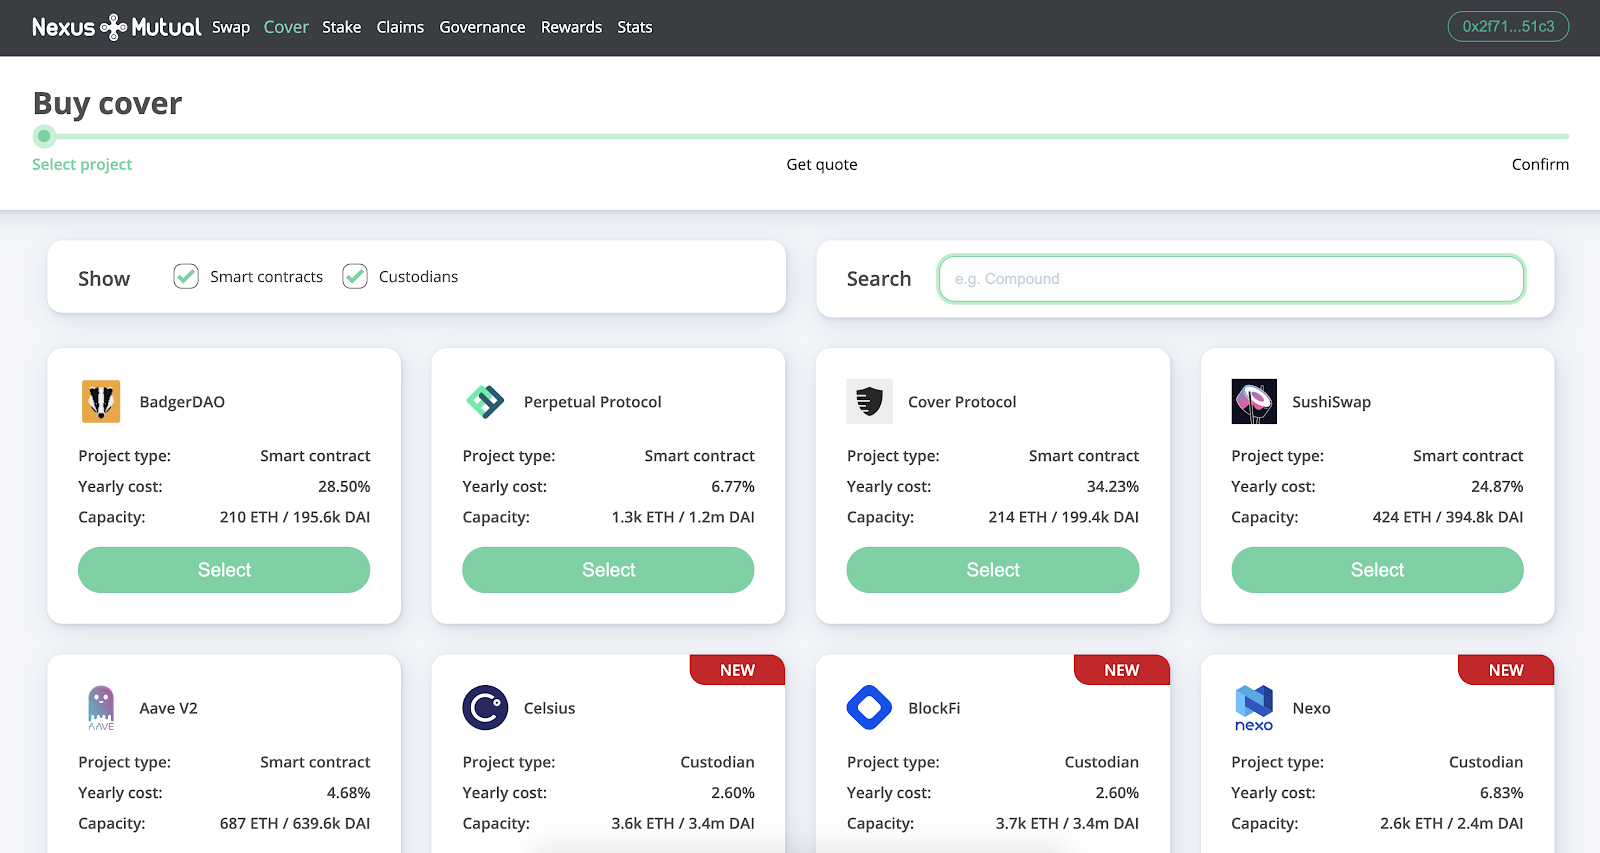This screenshot has height=853, width=1600.
Task: Click the Celsius project name
Action: pyautogui.click(x=549, y=708)
